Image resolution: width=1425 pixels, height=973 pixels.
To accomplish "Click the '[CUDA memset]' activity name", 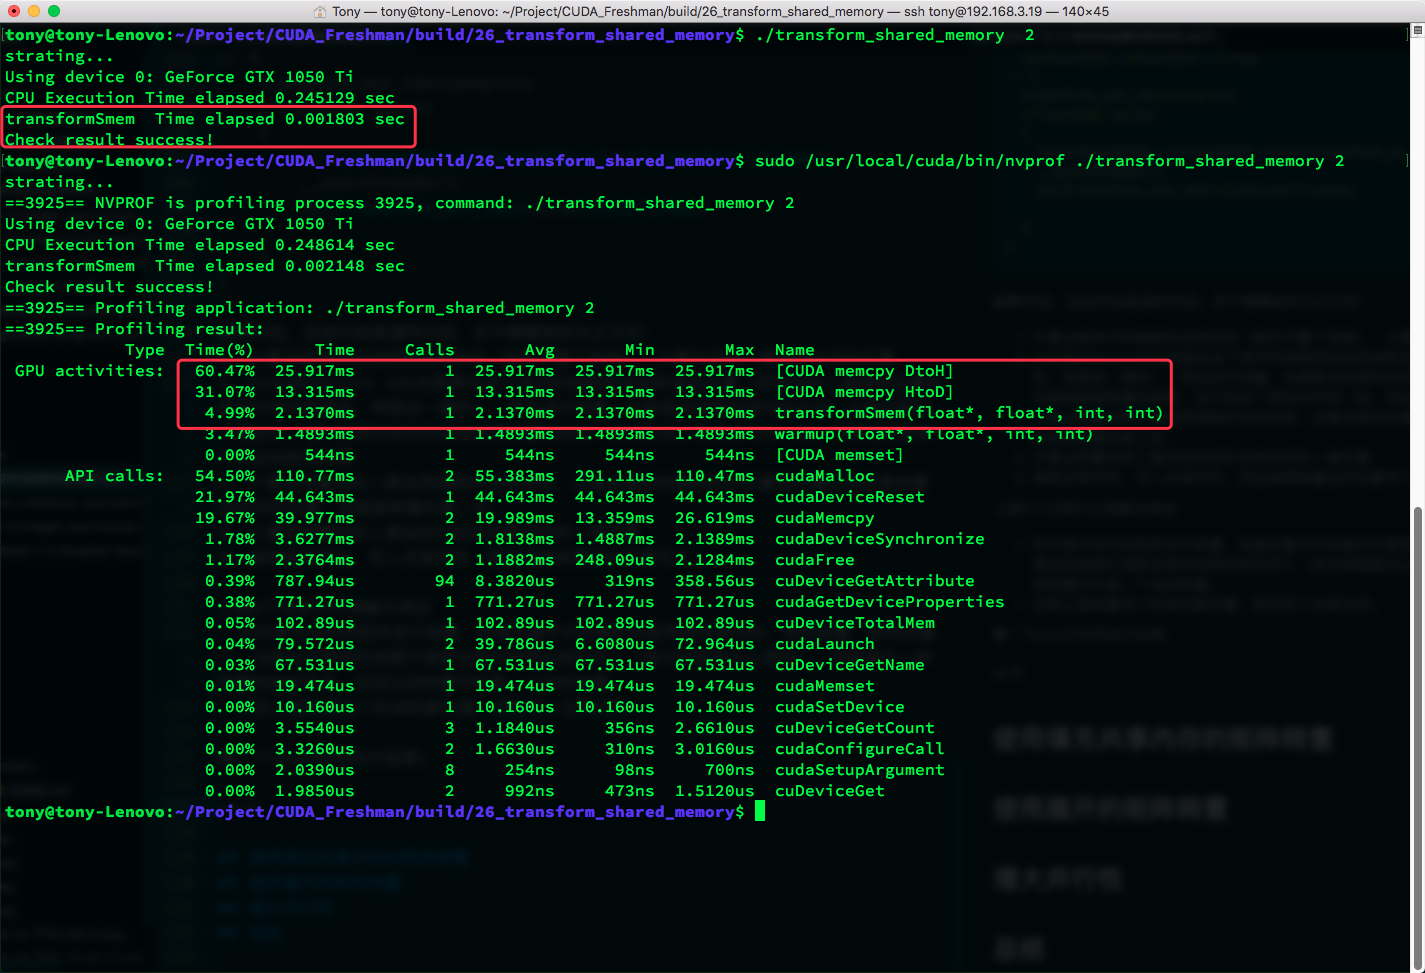I will [x=839, y=455].
